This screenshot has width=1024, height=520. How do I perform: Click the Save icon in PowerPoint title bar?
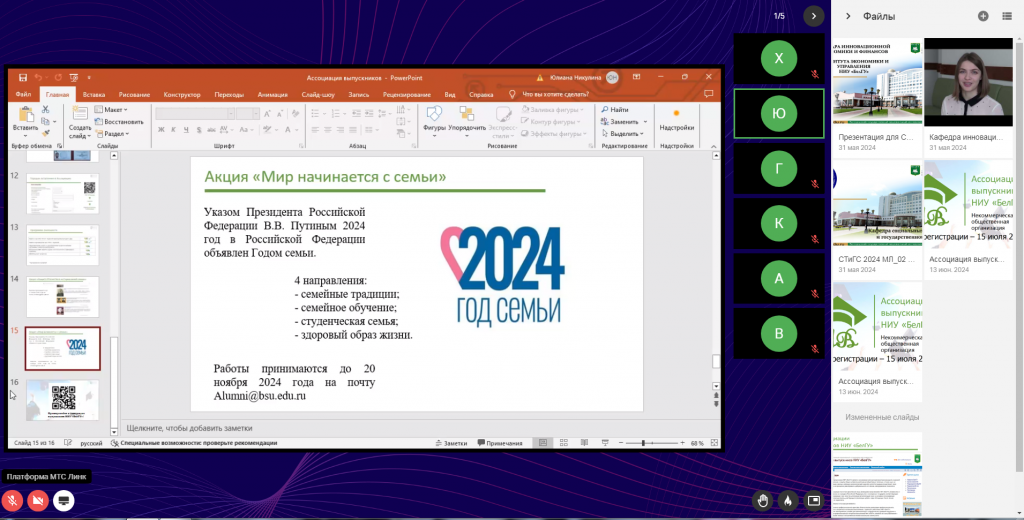point(23,78)
